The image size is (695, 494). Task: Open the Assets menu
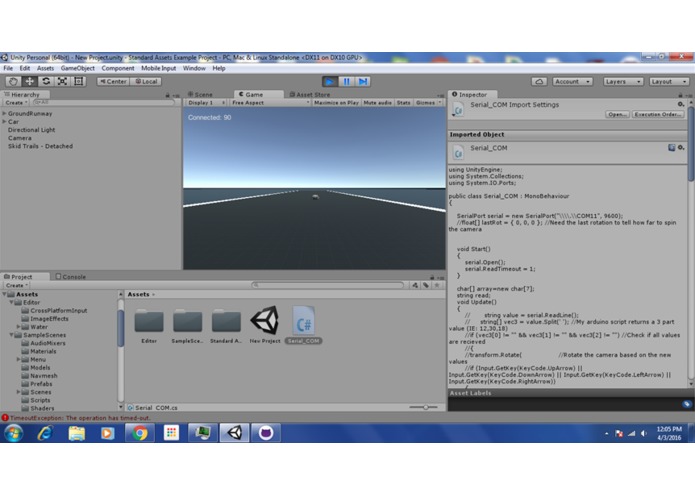[x=45, y=68]
